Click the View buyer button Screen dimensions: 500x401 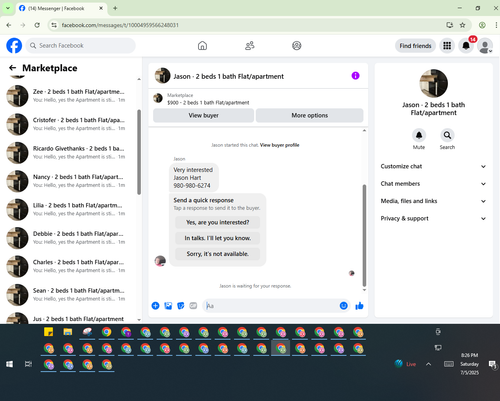pyautogui.click(x=203, y=115)
